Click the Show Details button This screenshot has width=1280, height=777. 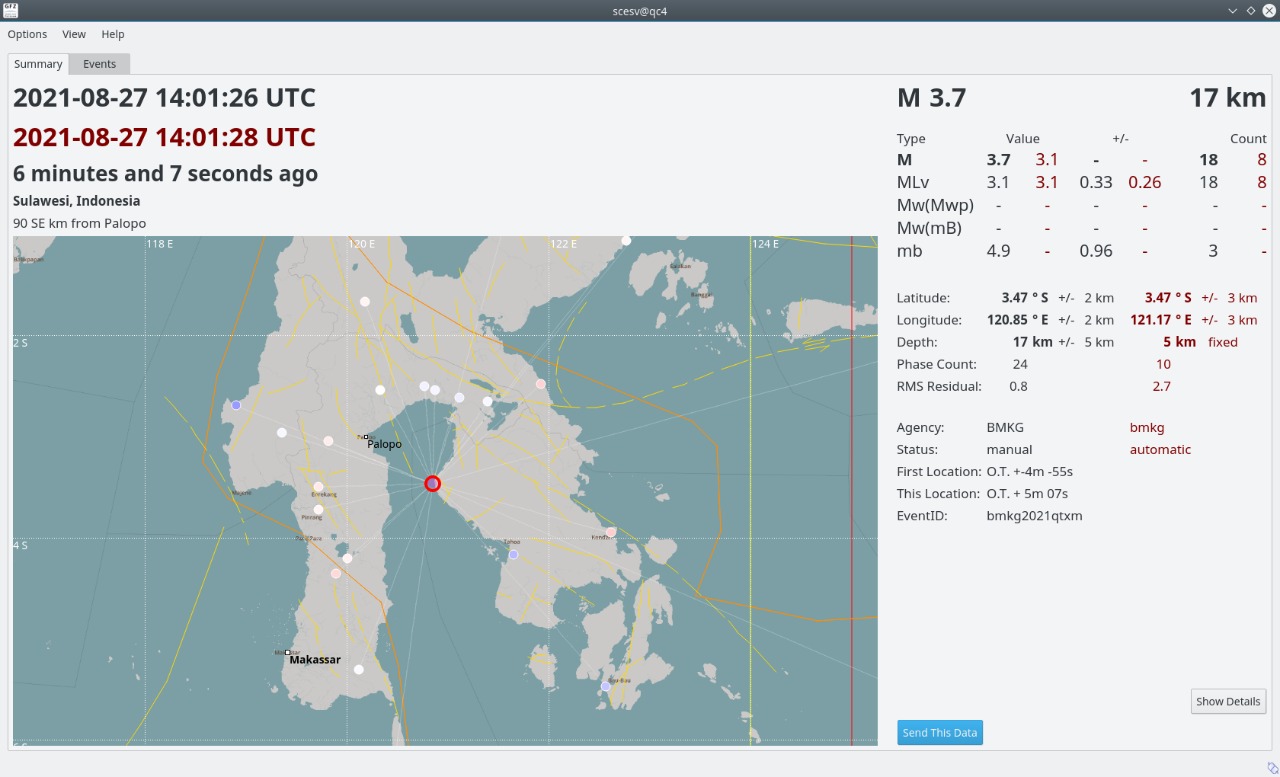[x=1228, y=701]
